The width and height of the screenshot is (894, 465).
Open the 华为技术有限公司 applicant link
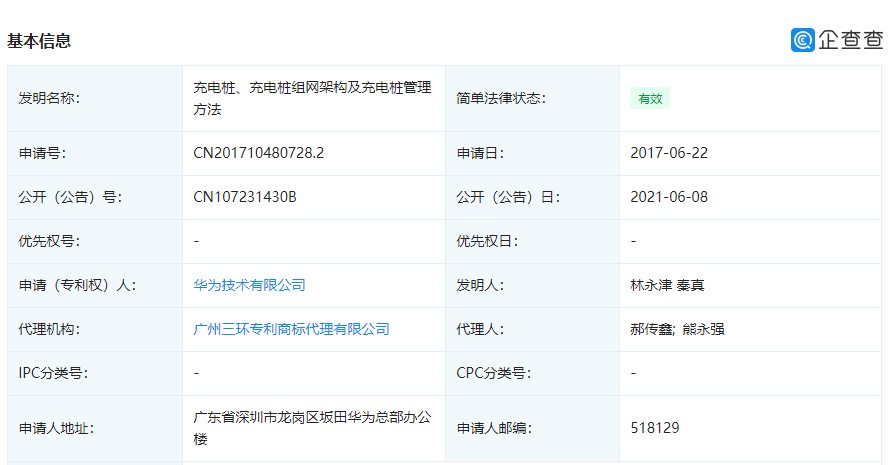pyautogui.click(x=249, y=285)
